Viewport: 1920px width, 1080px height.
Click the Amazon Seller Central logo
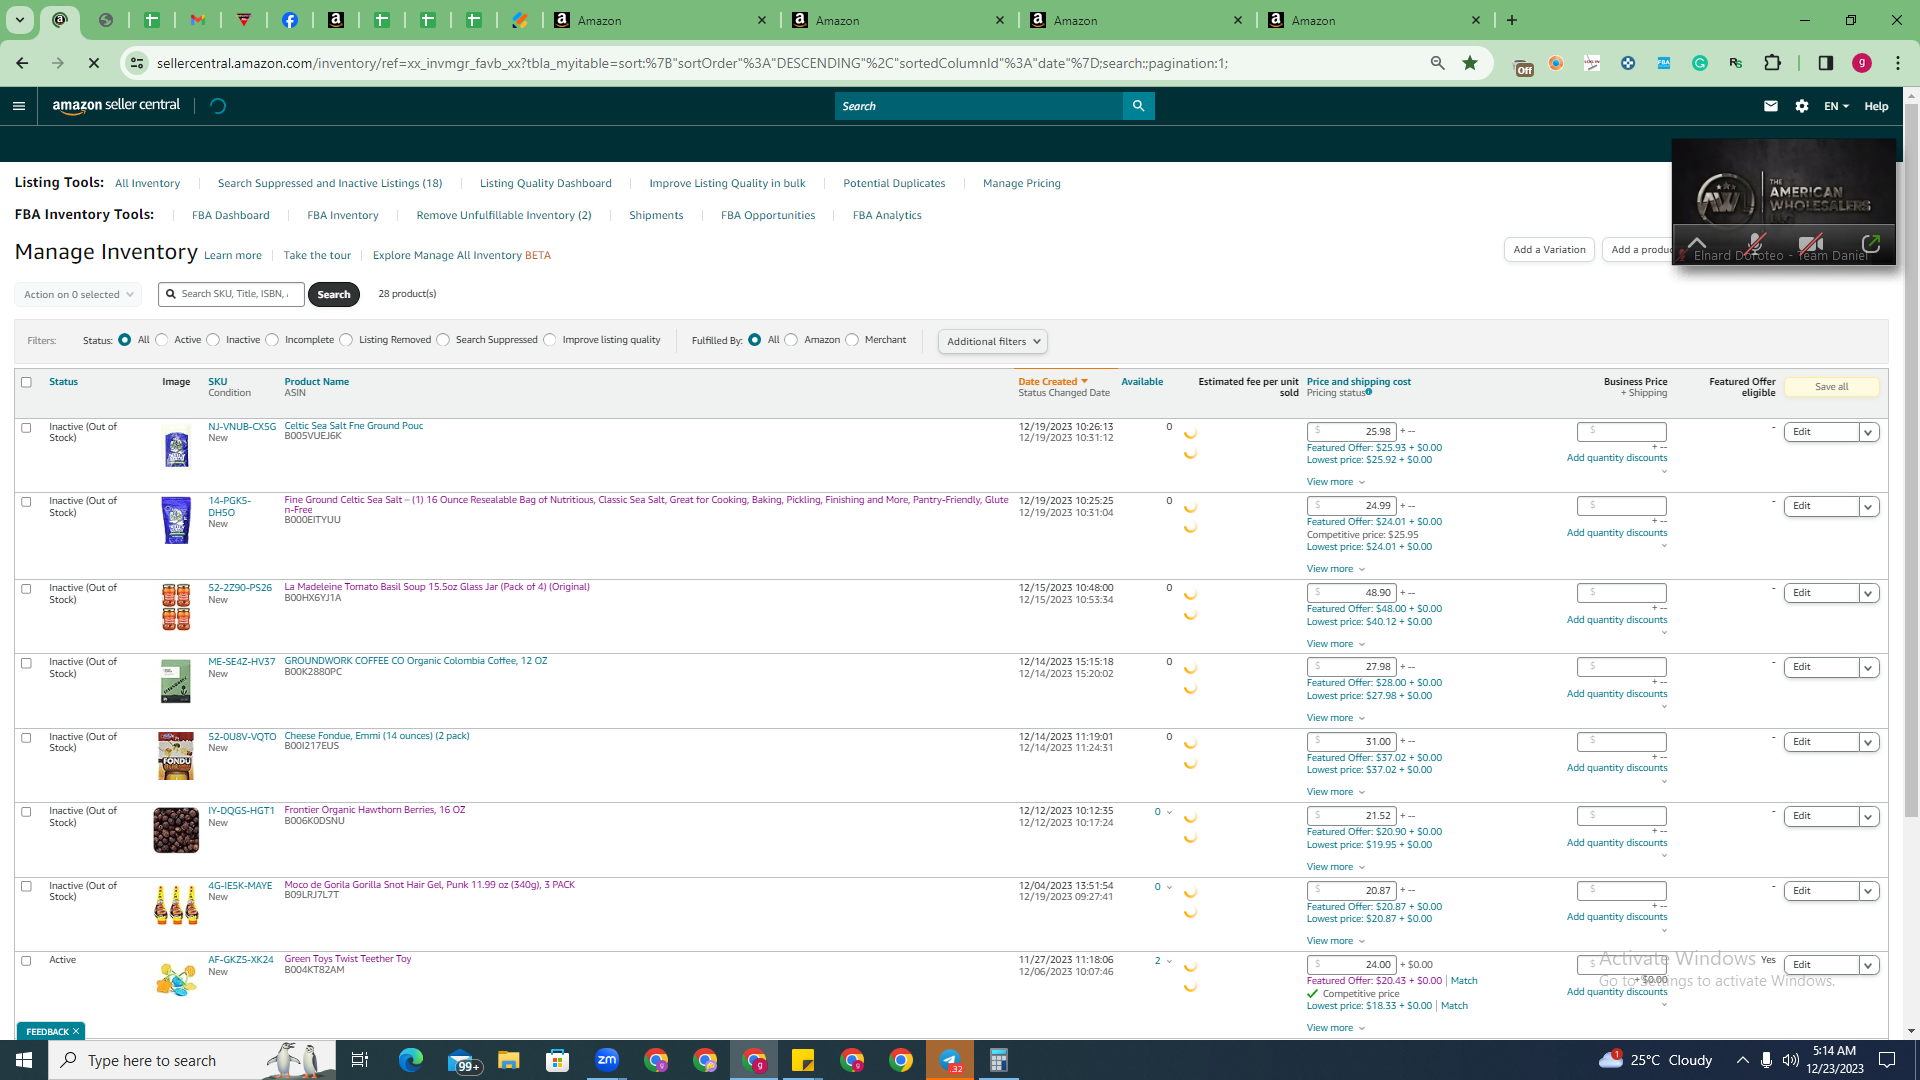116,106
